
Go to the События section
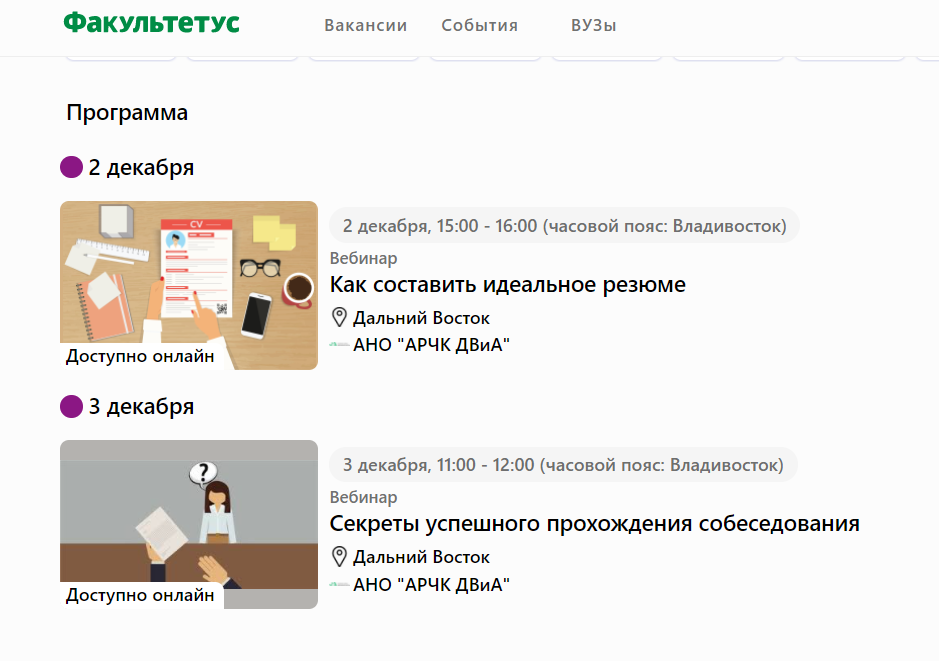(x=479, y=25)
